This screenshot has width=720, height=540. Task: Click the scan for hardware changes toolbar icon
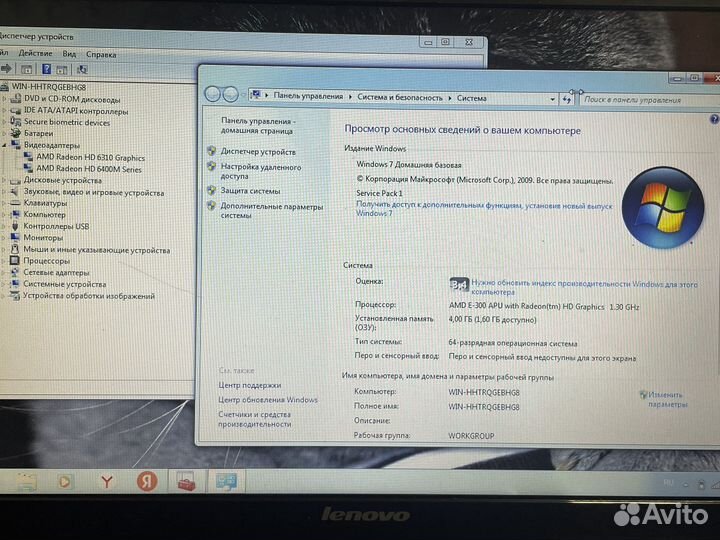point(82,70)
